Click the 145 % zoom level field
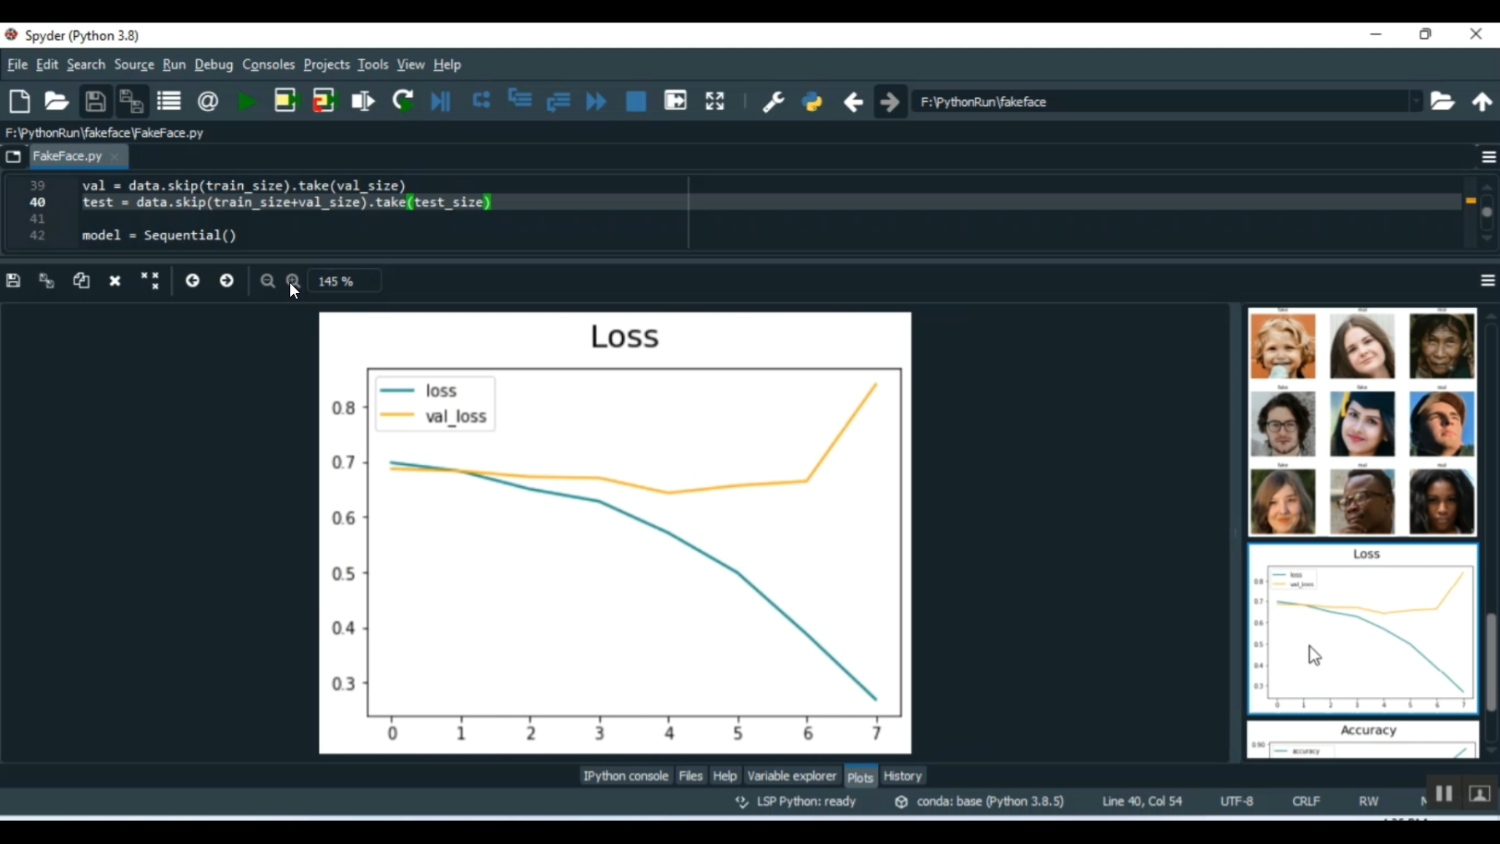1500x844 pixels. (343, 282)
